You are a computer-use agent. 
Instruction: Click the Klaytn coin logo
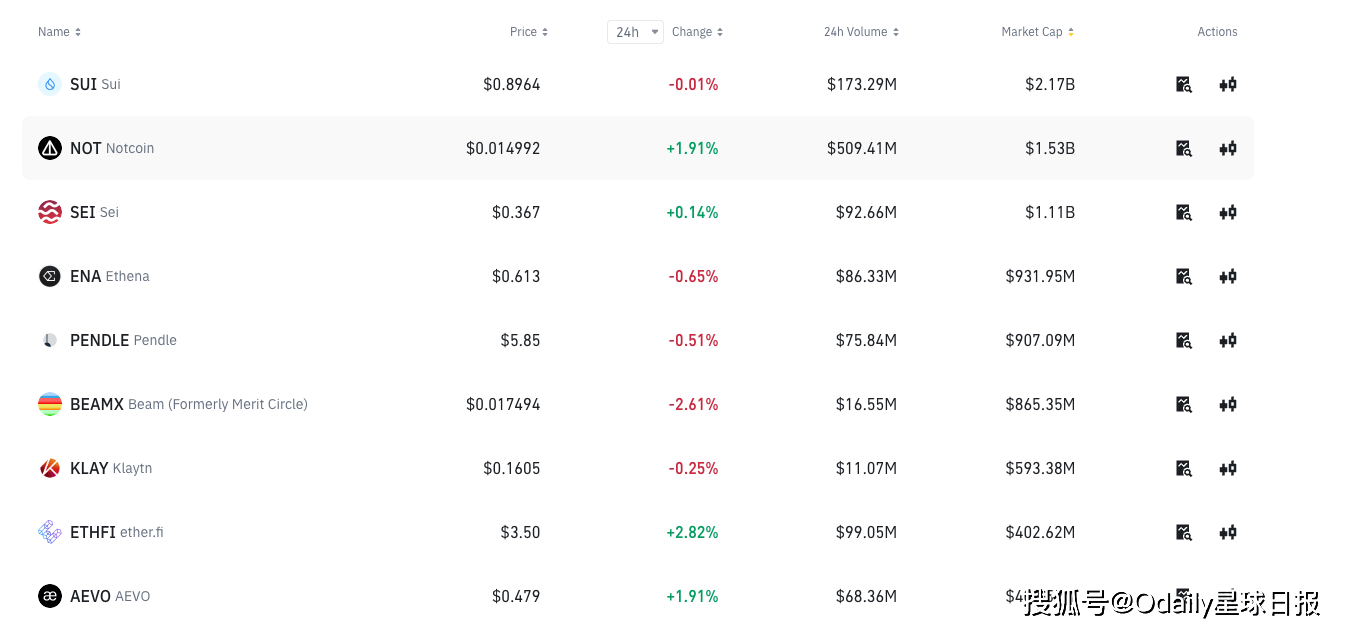click(x=50, y=468)
